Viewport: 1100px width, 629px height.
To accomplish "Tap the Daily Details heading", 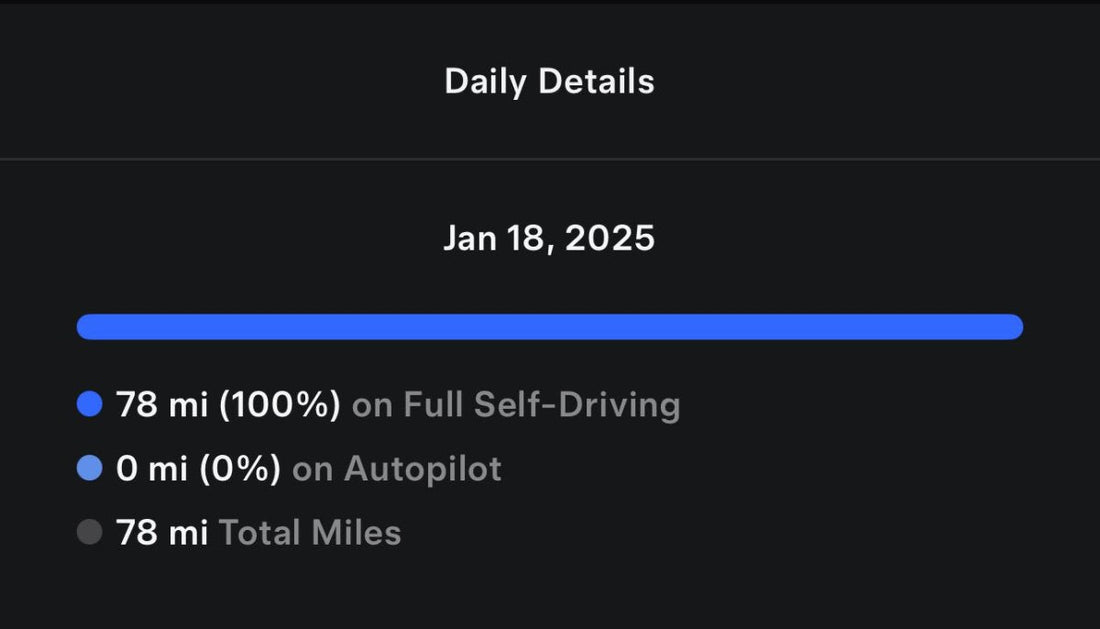I will [x=549, y=82].
